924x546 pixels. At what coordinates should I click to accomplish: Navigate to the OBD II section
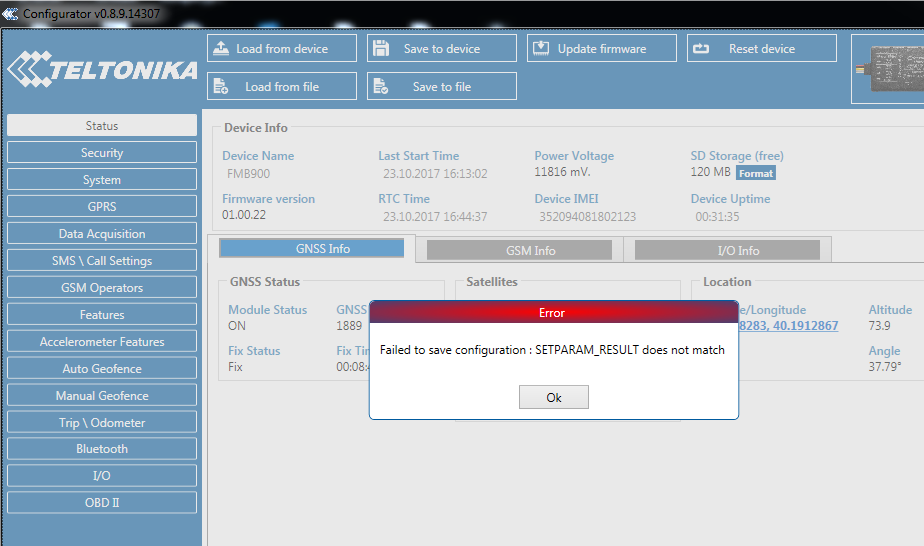102,503
